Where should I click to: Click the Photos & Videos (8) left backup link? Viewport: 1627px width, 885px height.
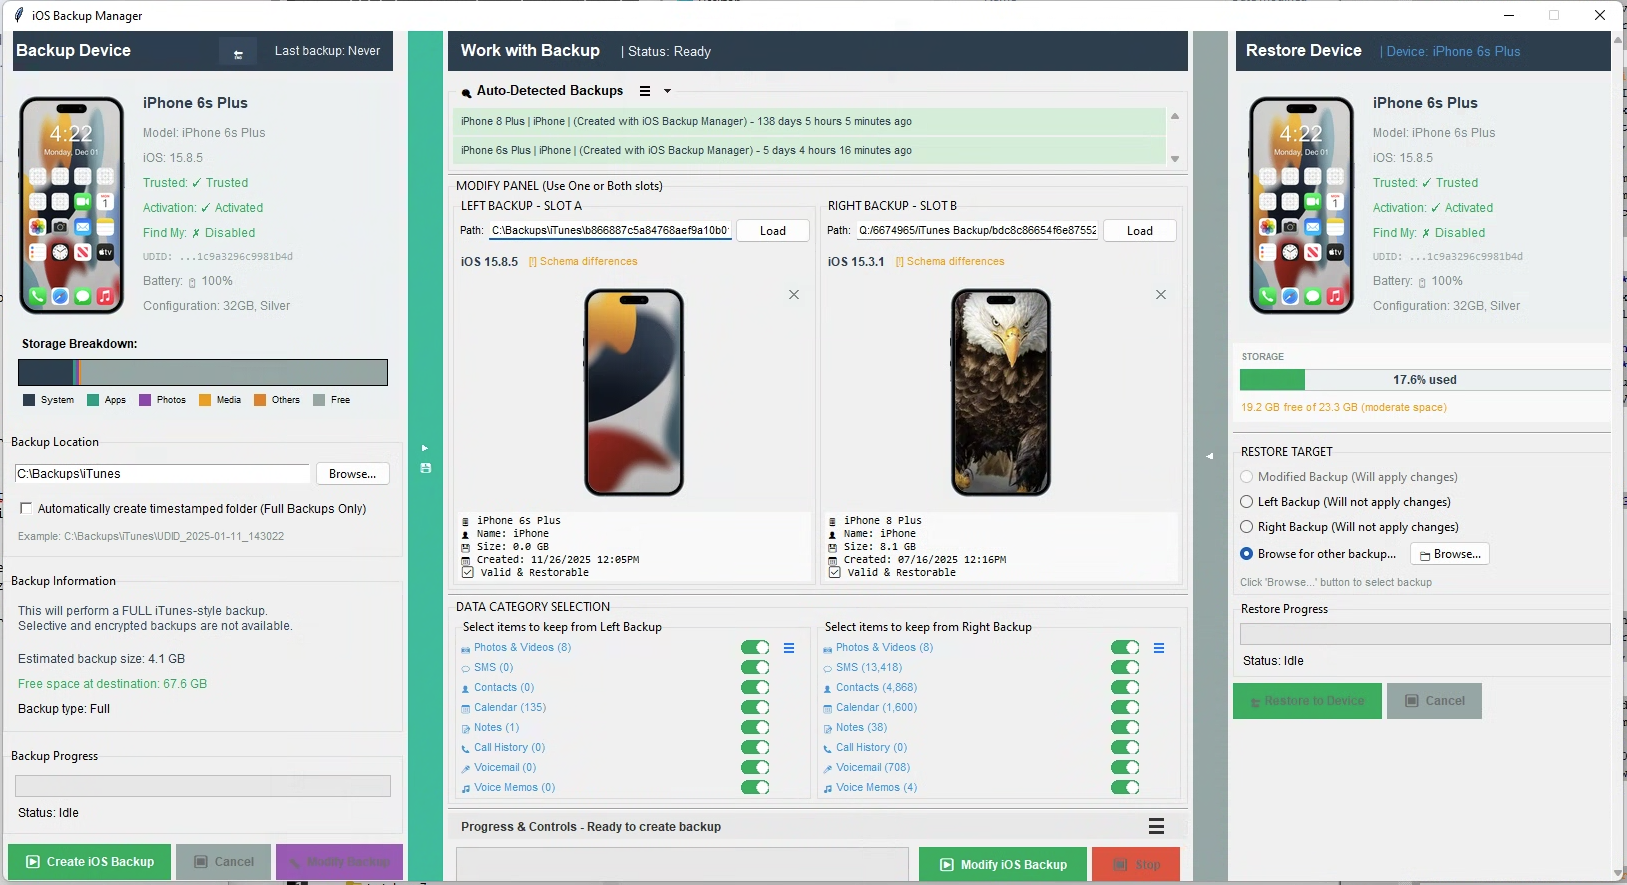point(522,648)
